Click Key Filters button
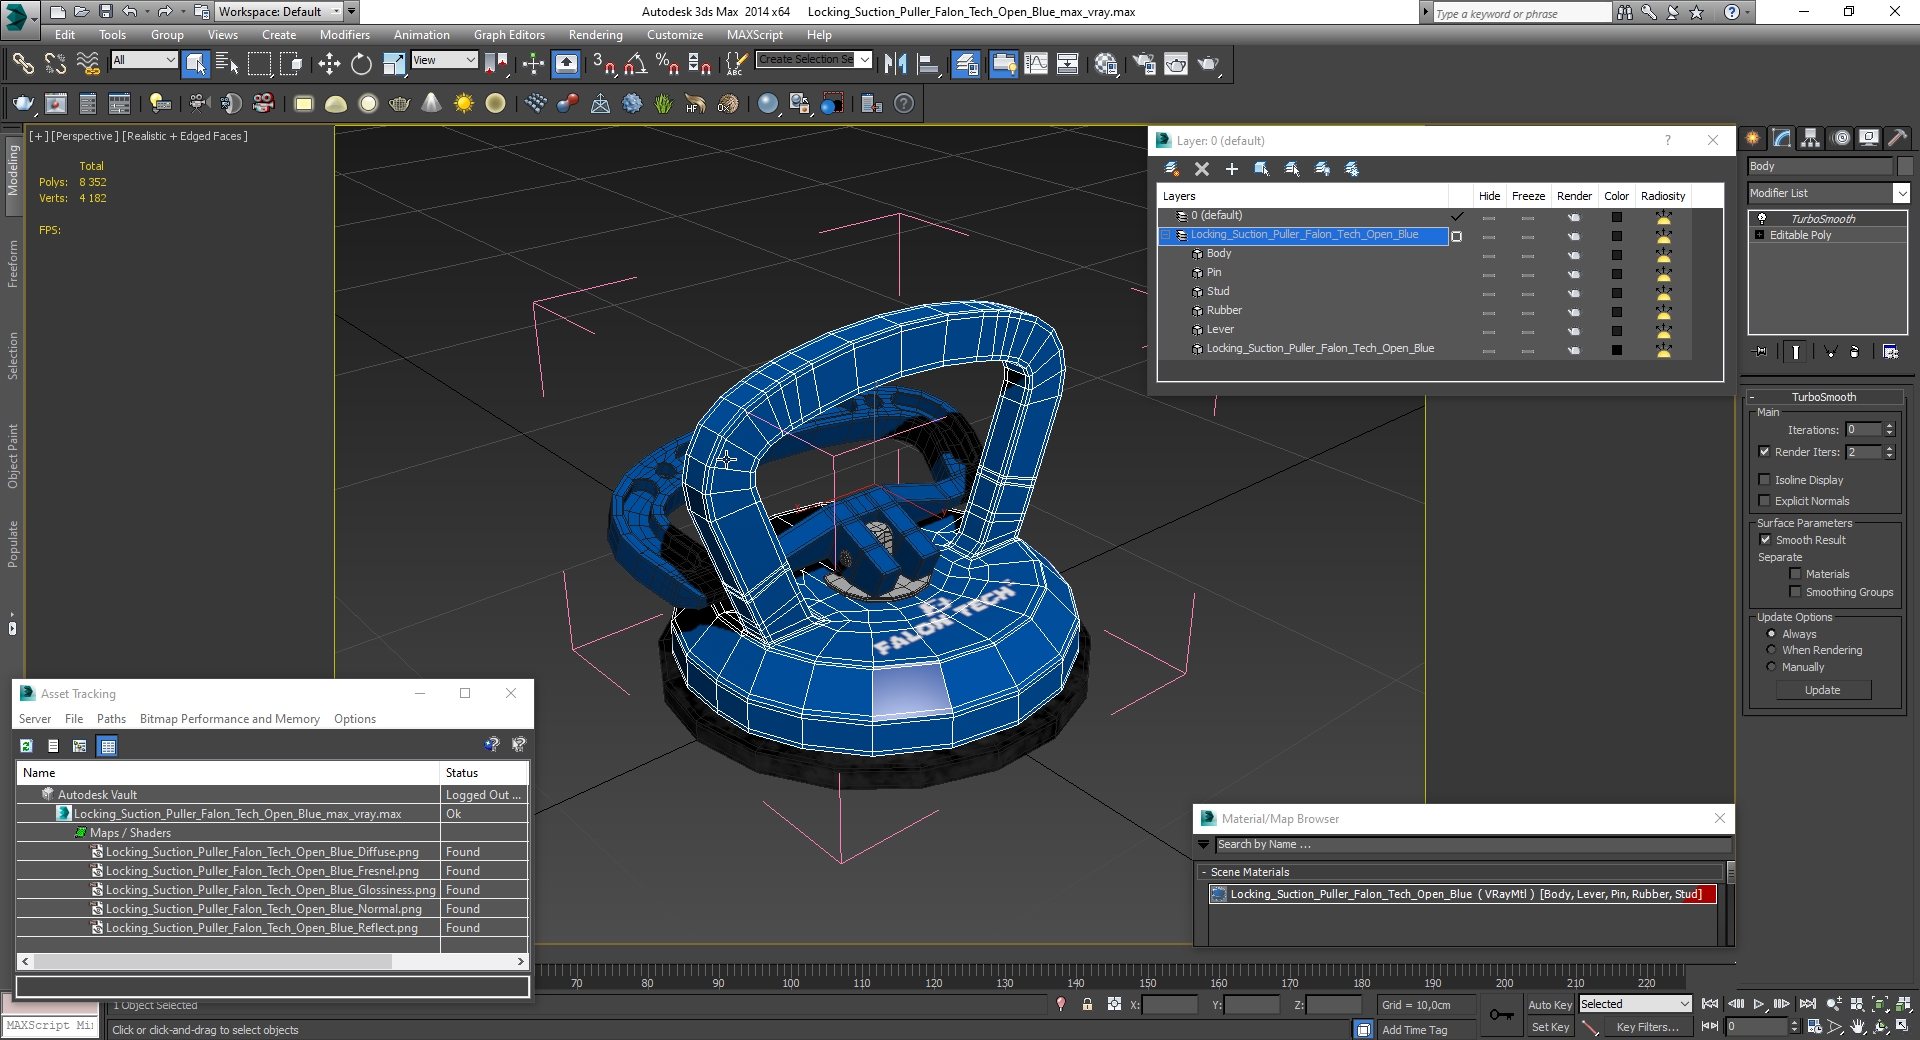Image resolution: width=1920 pixels, height=1040 pixels. point(1648,1027)
